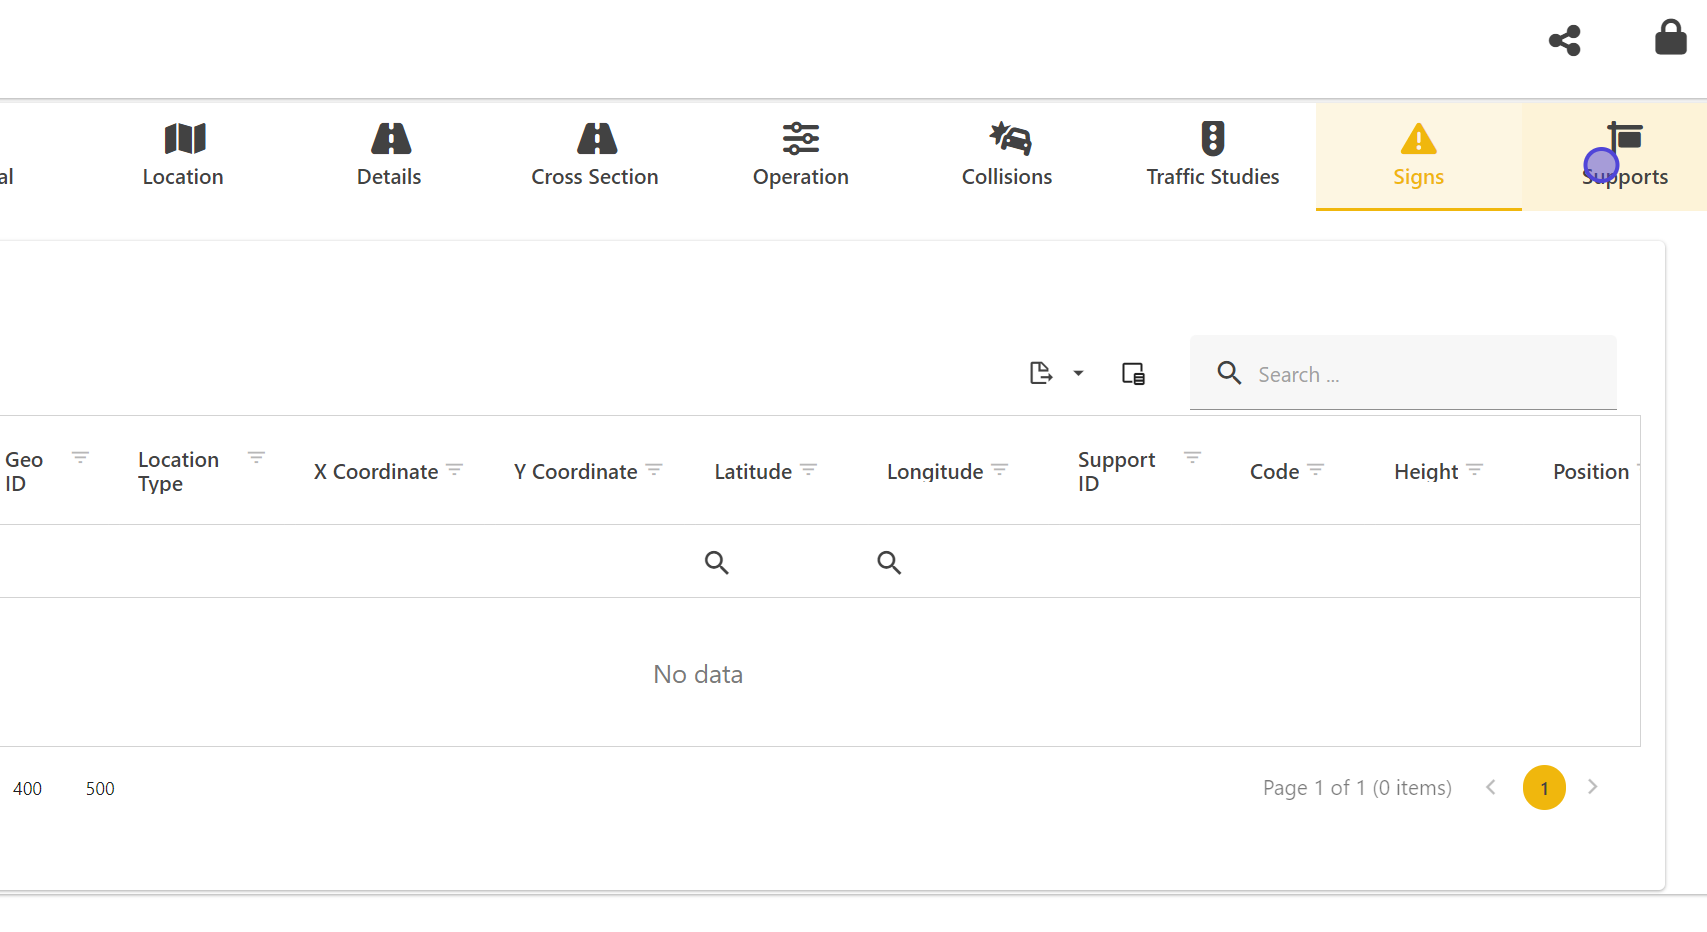Open the Height column filter
Viewport: 1707px width, 932px height.
(x=1474, y=469)
